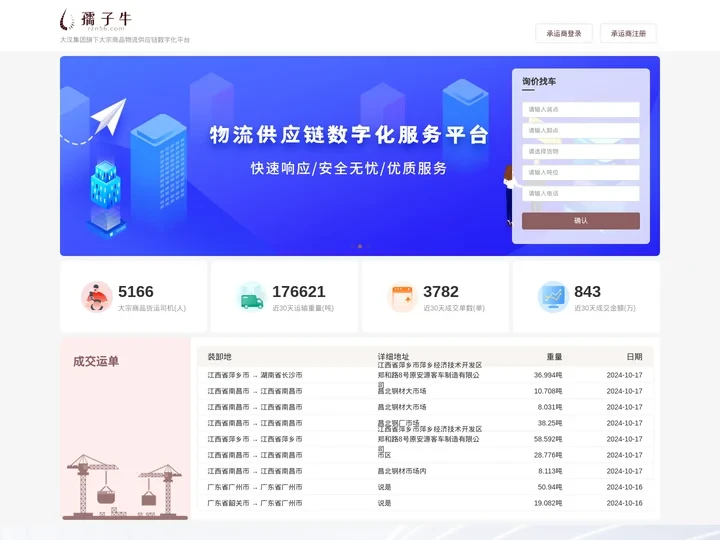Image resolution: width=720 pixels, height=540 pixels.
Task: Open the 承运商登录 carrier login button
Action: click(x=564, y=34)
